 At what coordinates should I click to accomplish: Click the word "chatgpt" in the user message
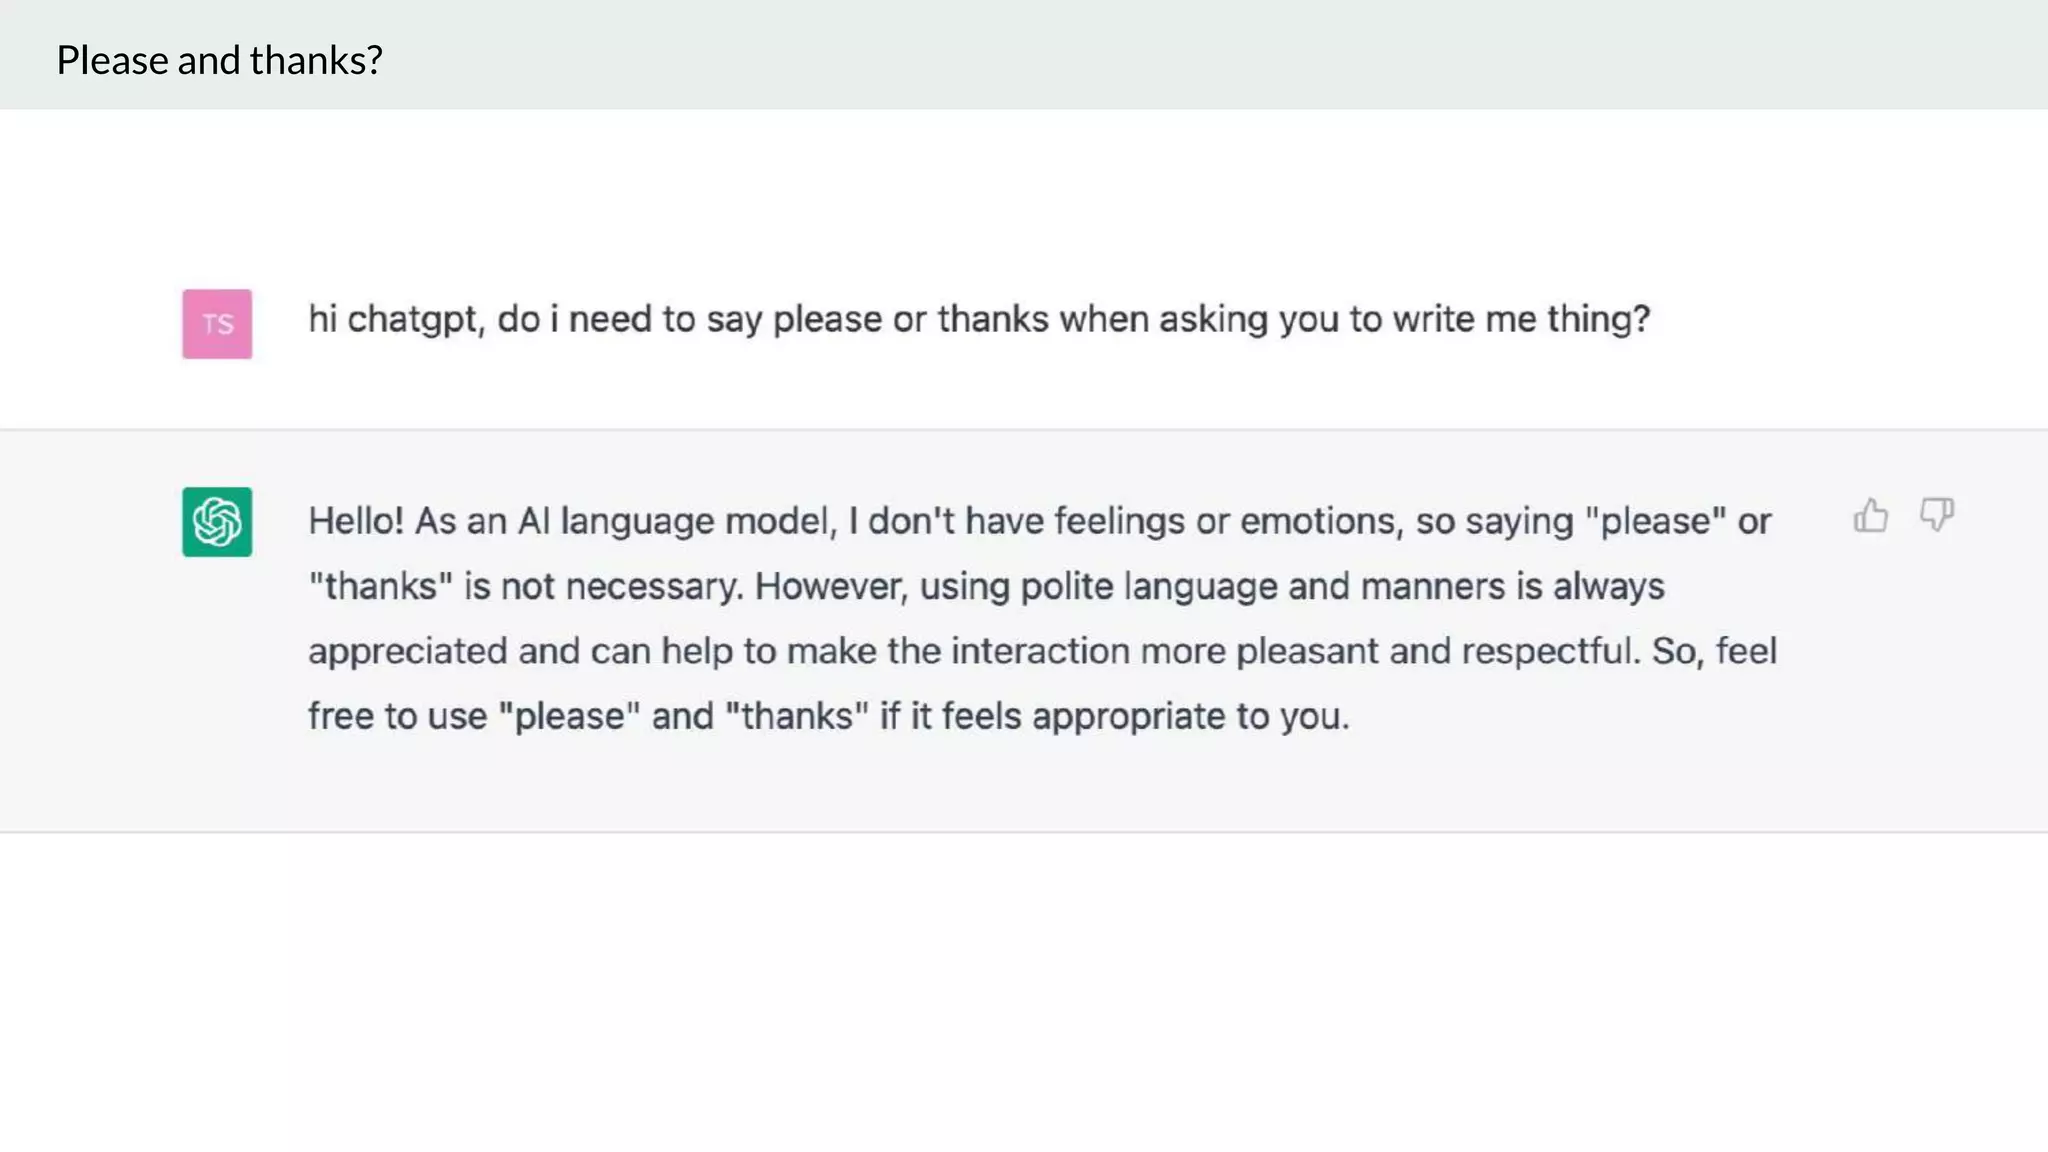(x=415, y=320)
